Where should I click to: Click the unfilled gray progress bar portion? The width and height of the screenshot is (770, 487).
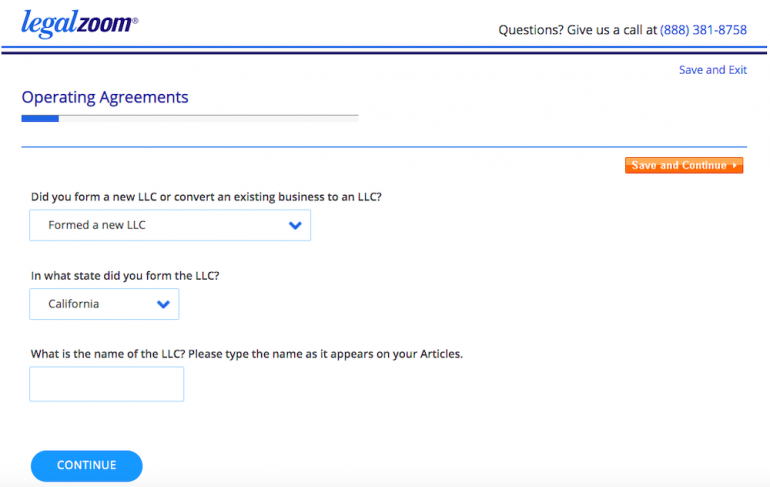(208, 118)
